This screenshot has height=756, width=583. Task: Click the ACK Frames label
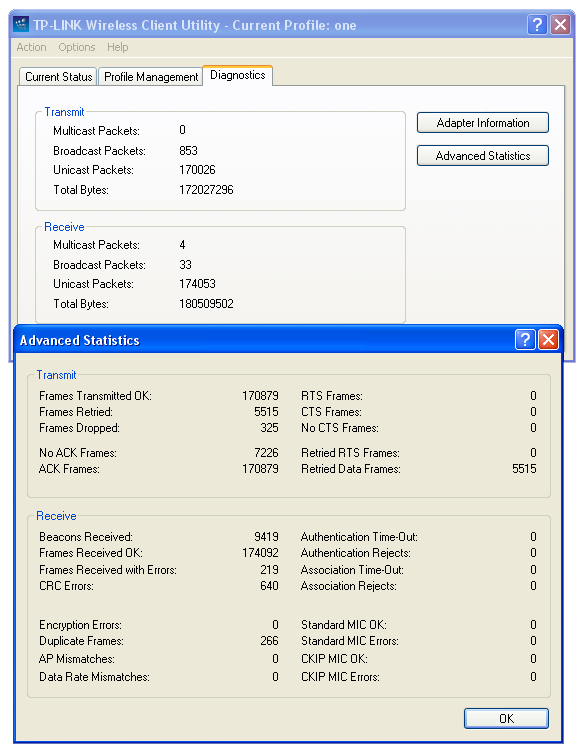pyautogui.click(x=69, y=469)
